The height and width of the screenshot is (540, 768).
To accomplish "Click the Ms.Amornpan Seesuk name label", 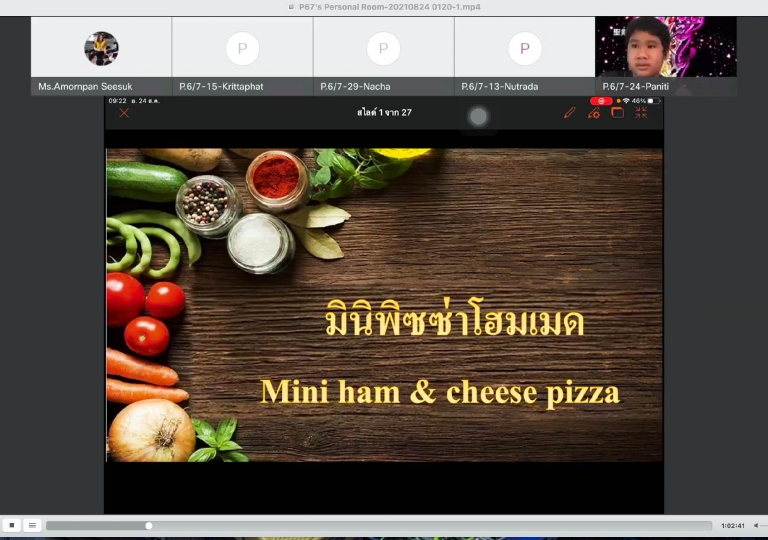I will (x=85, y=87).
